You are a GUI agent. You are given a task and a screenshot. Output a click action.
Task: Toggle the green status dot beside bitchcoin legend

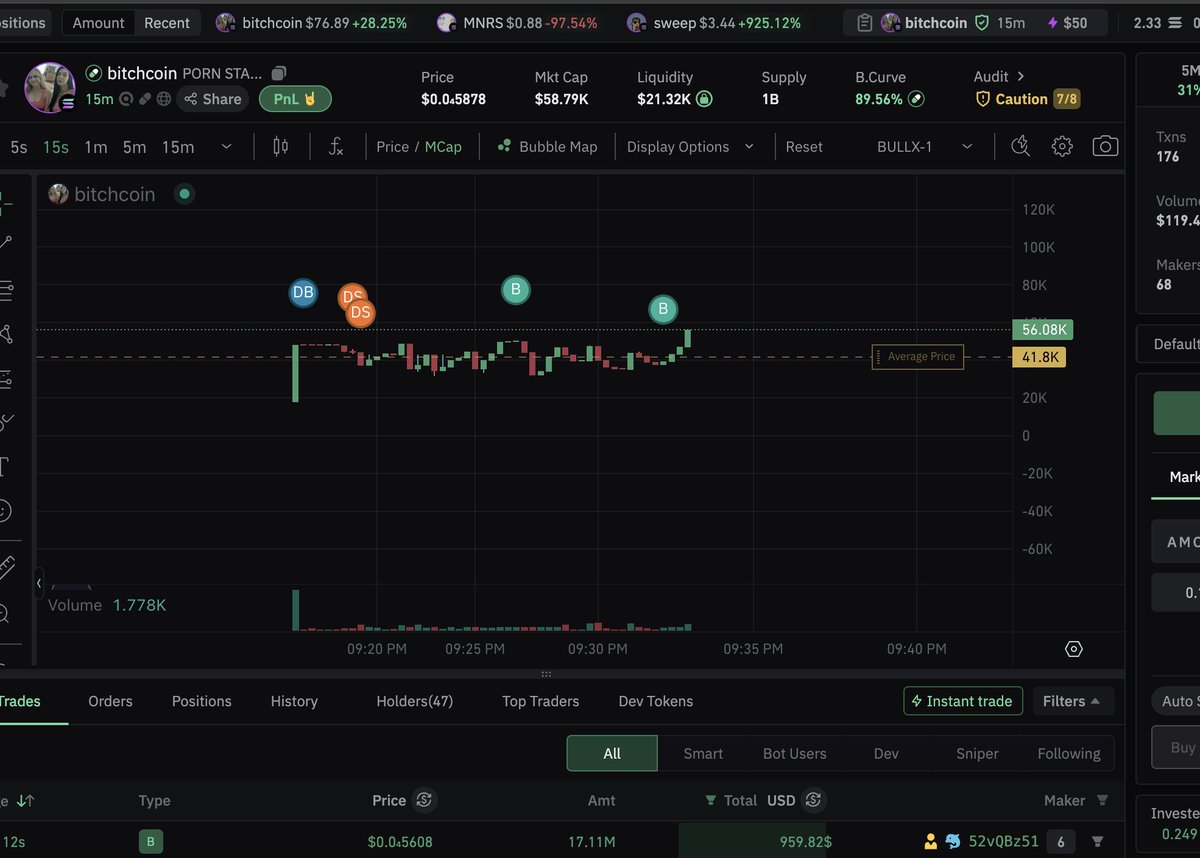pos(184,194)
